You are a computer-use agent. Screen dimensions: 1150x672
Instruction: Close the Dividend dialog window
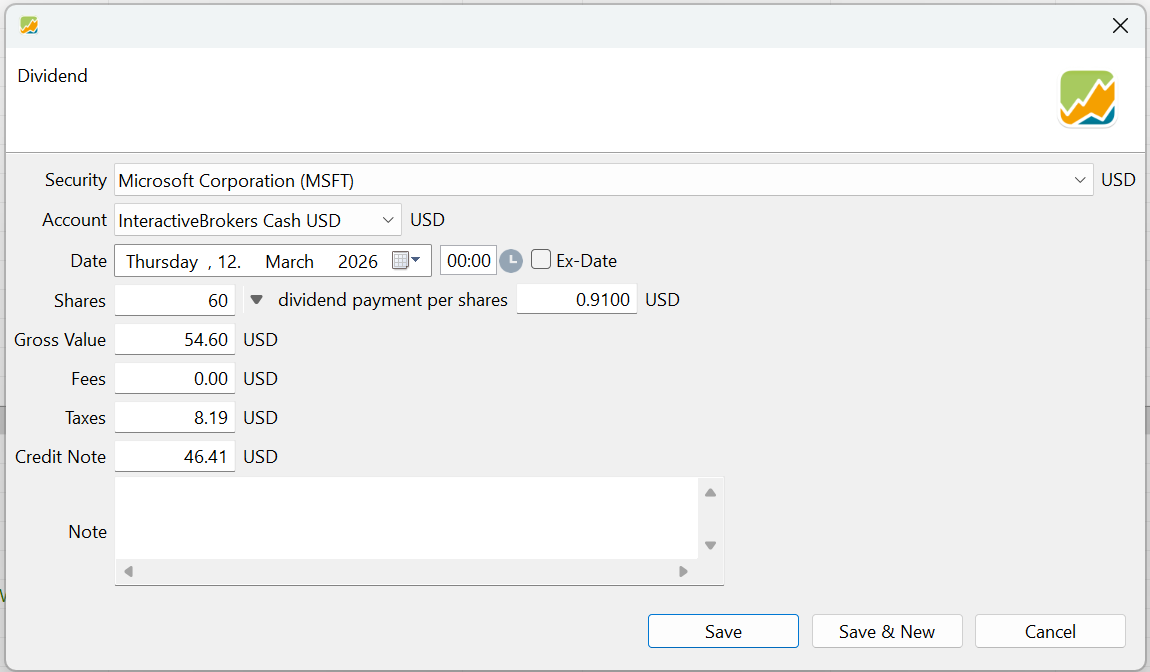pyautogui.click(x=1120, y=26)
